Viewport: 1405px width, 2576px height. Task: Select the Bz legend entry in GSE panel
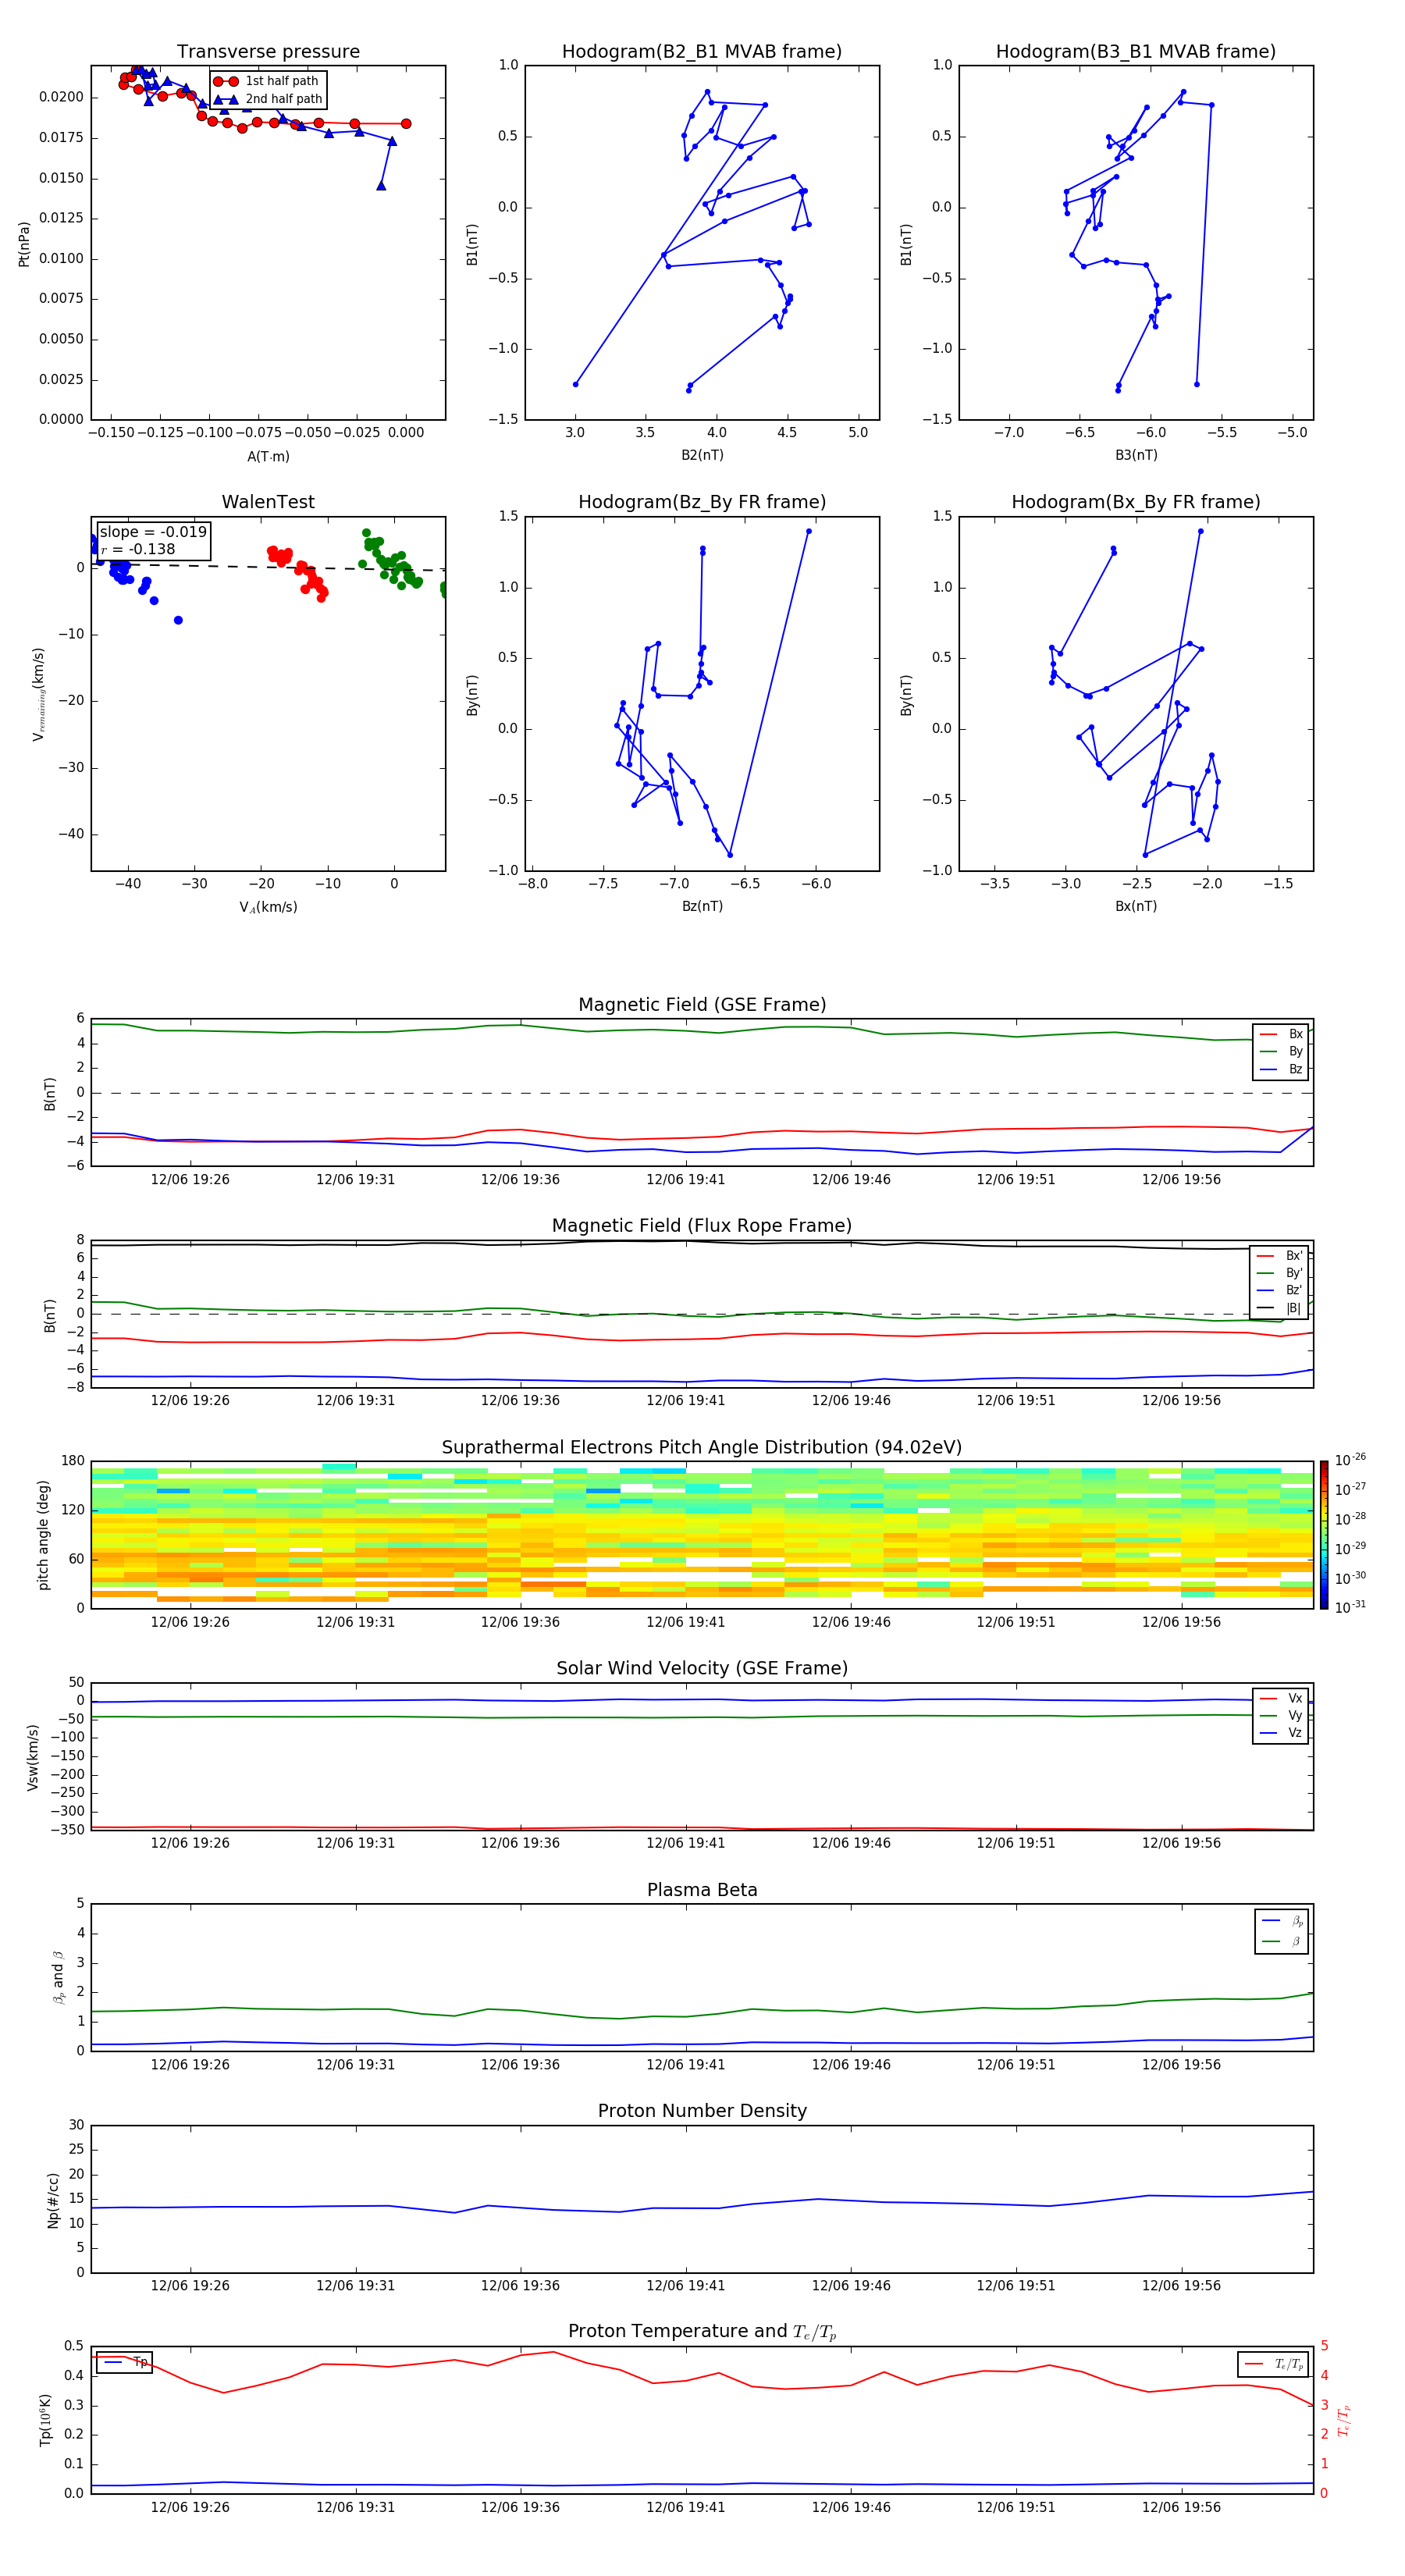(1281, 1069)
